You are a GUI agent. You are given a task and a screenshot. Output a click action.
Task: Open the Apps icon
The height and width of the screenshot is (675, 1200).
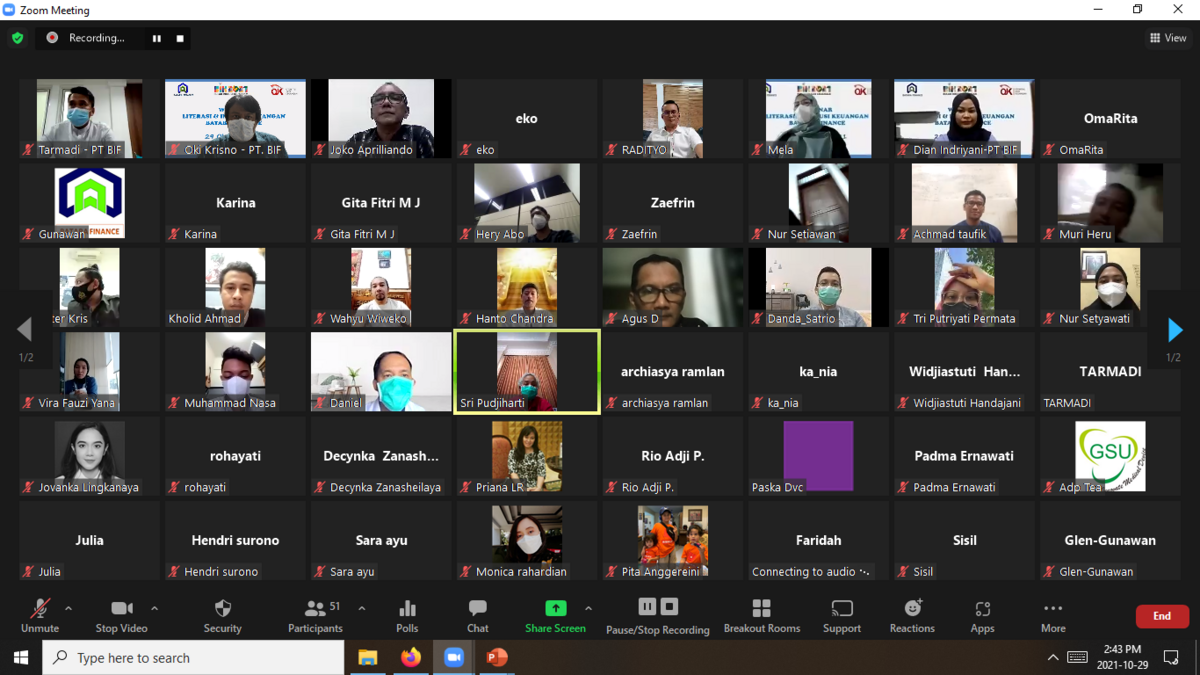coord(982,615)
